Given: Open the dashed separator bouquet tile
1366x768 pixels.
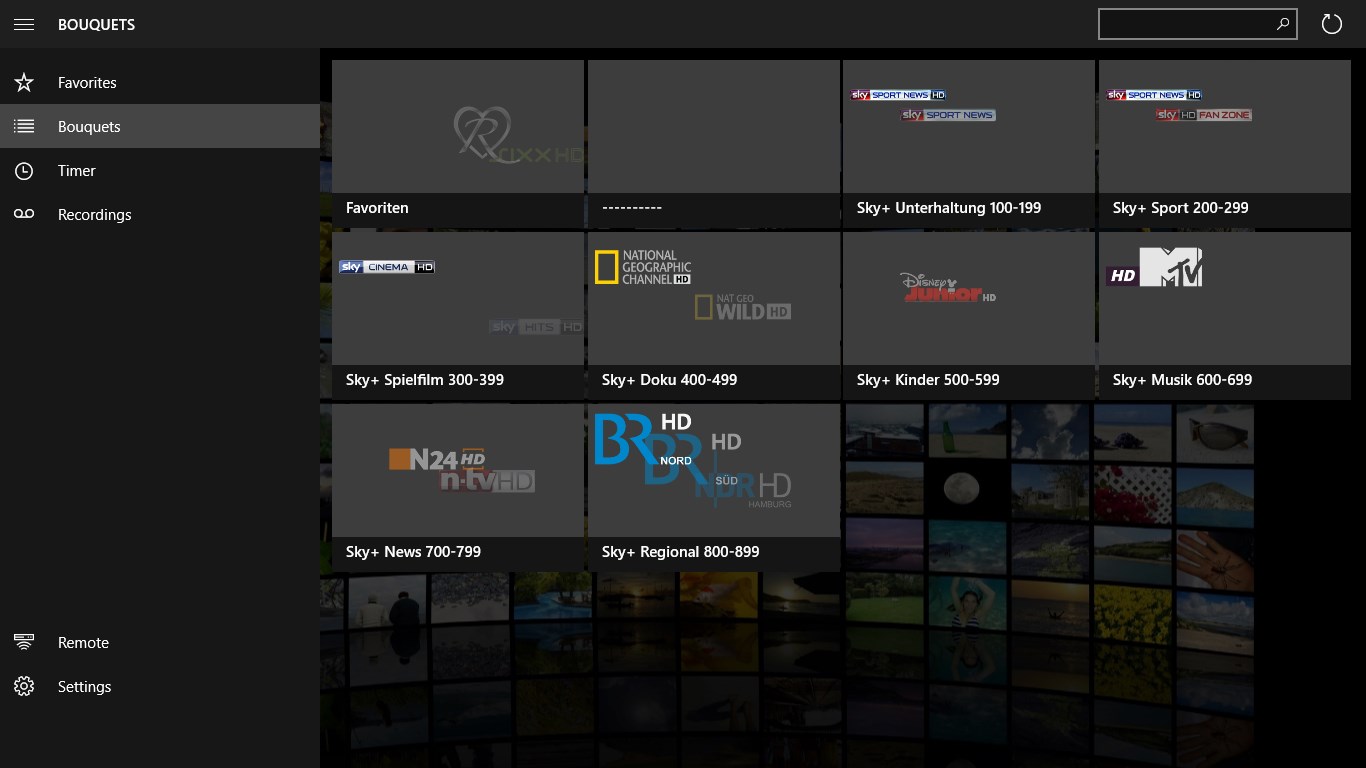Looking at the screenshot, I should click(714, 144).
